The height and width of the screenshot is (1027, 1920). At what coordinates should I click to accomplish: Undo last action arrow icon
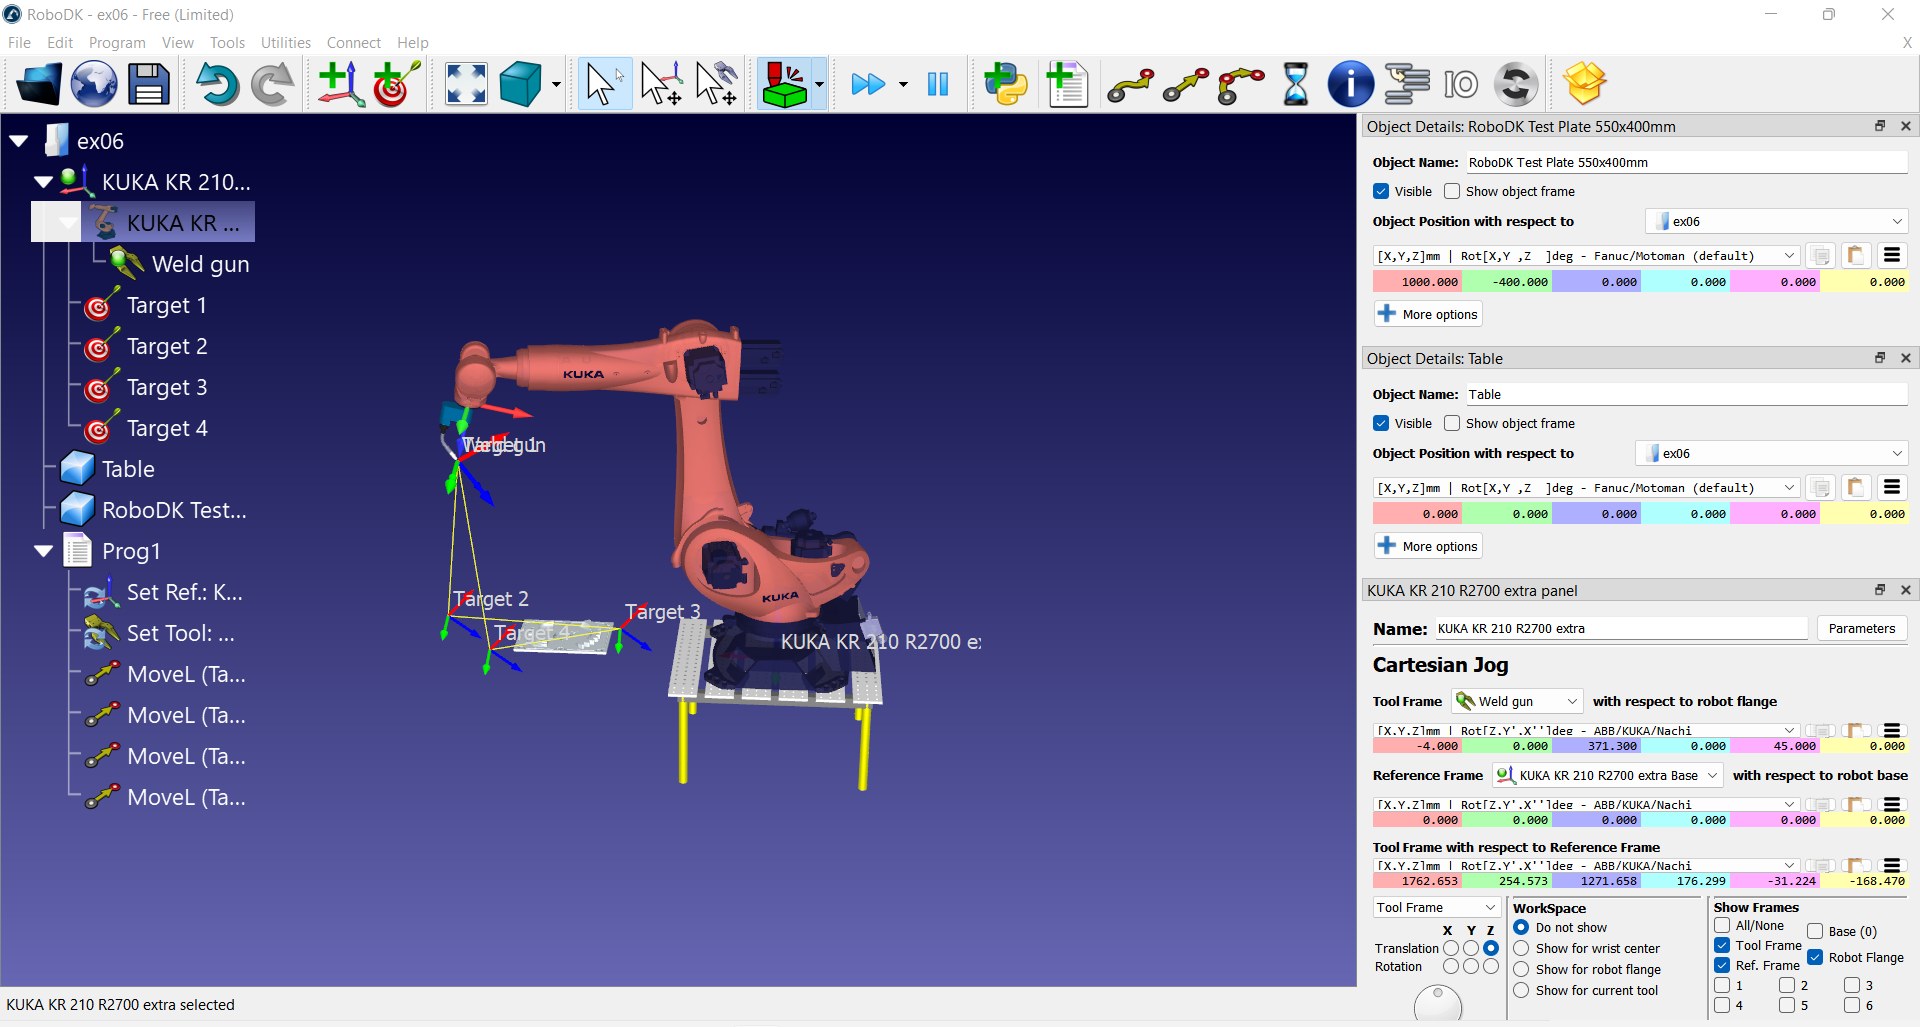coord(216,84)
